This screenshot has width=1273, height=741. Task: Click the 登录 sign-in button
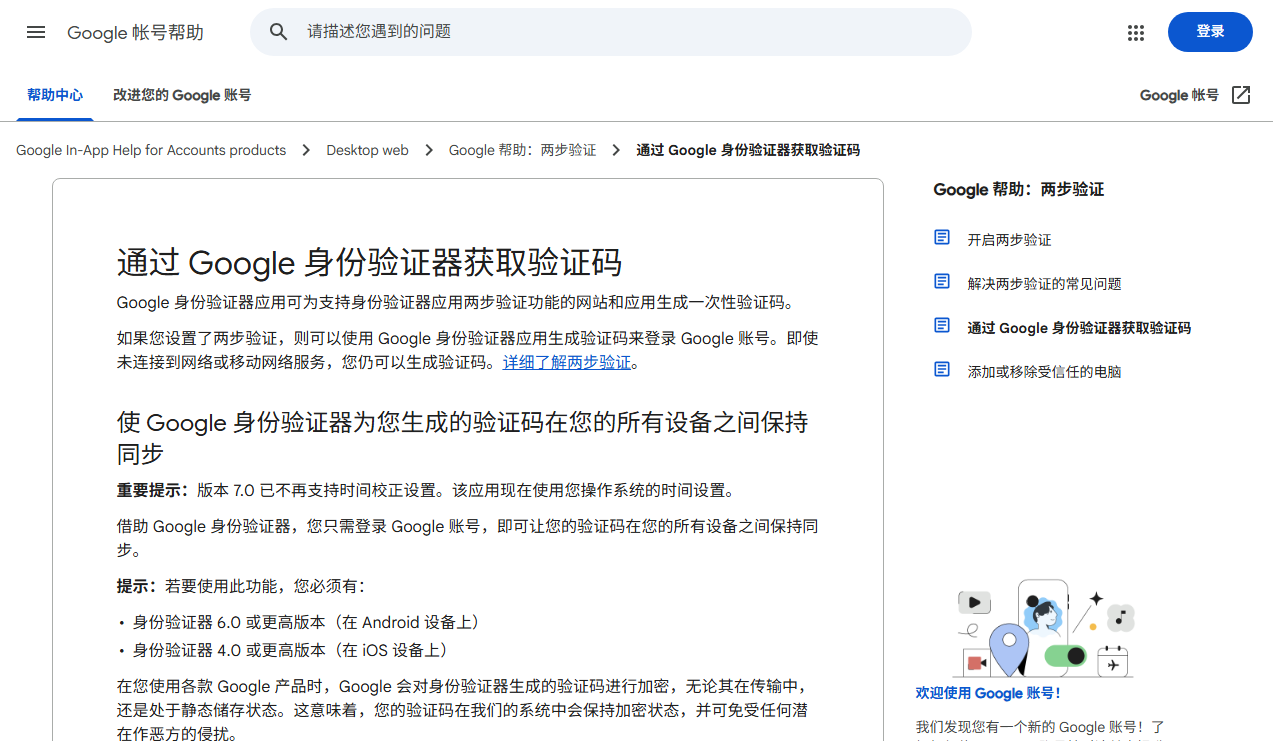pos(1210,32)
